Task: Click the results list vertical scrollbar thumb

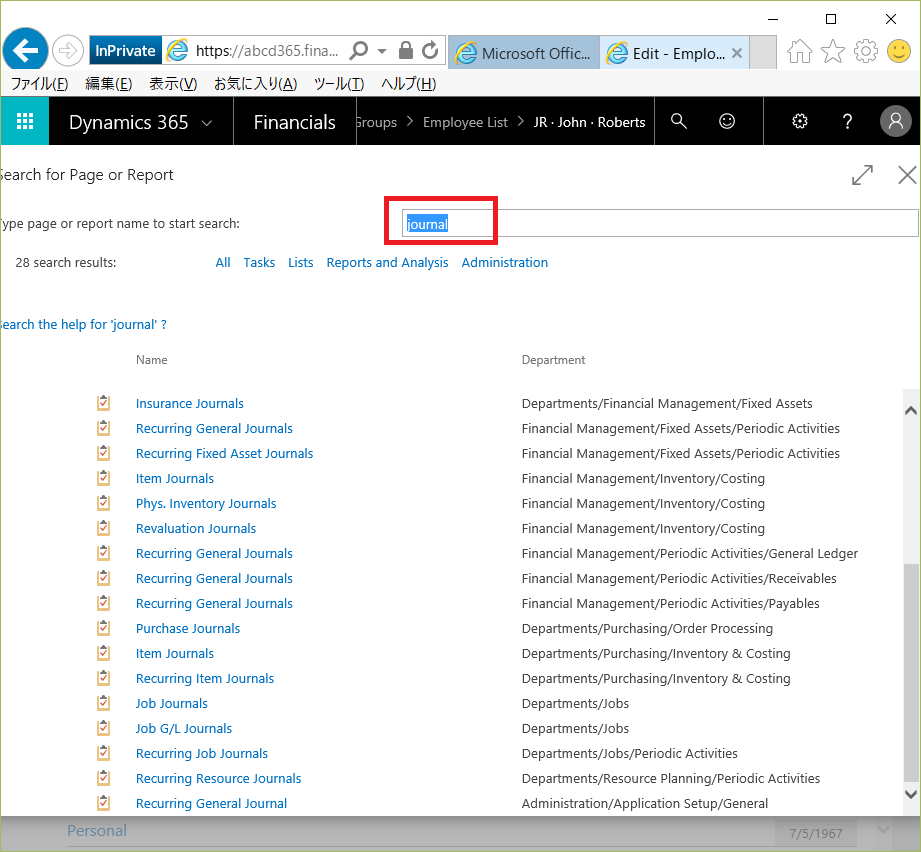Action: [910, 670]
